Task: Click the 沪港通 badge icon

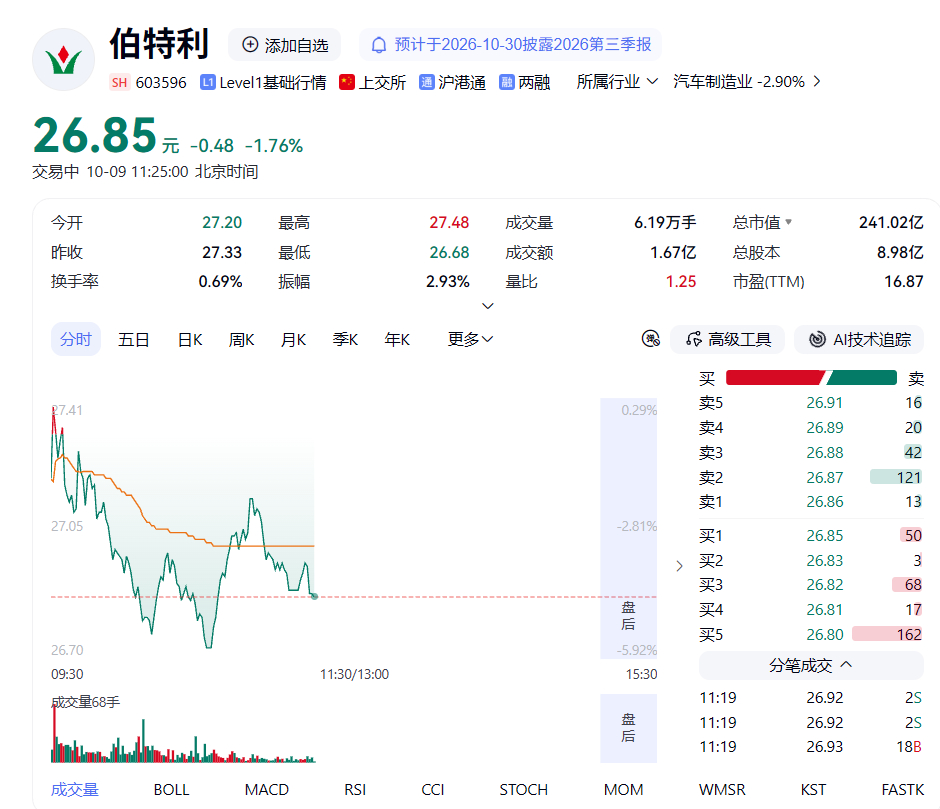Action: 426,82
